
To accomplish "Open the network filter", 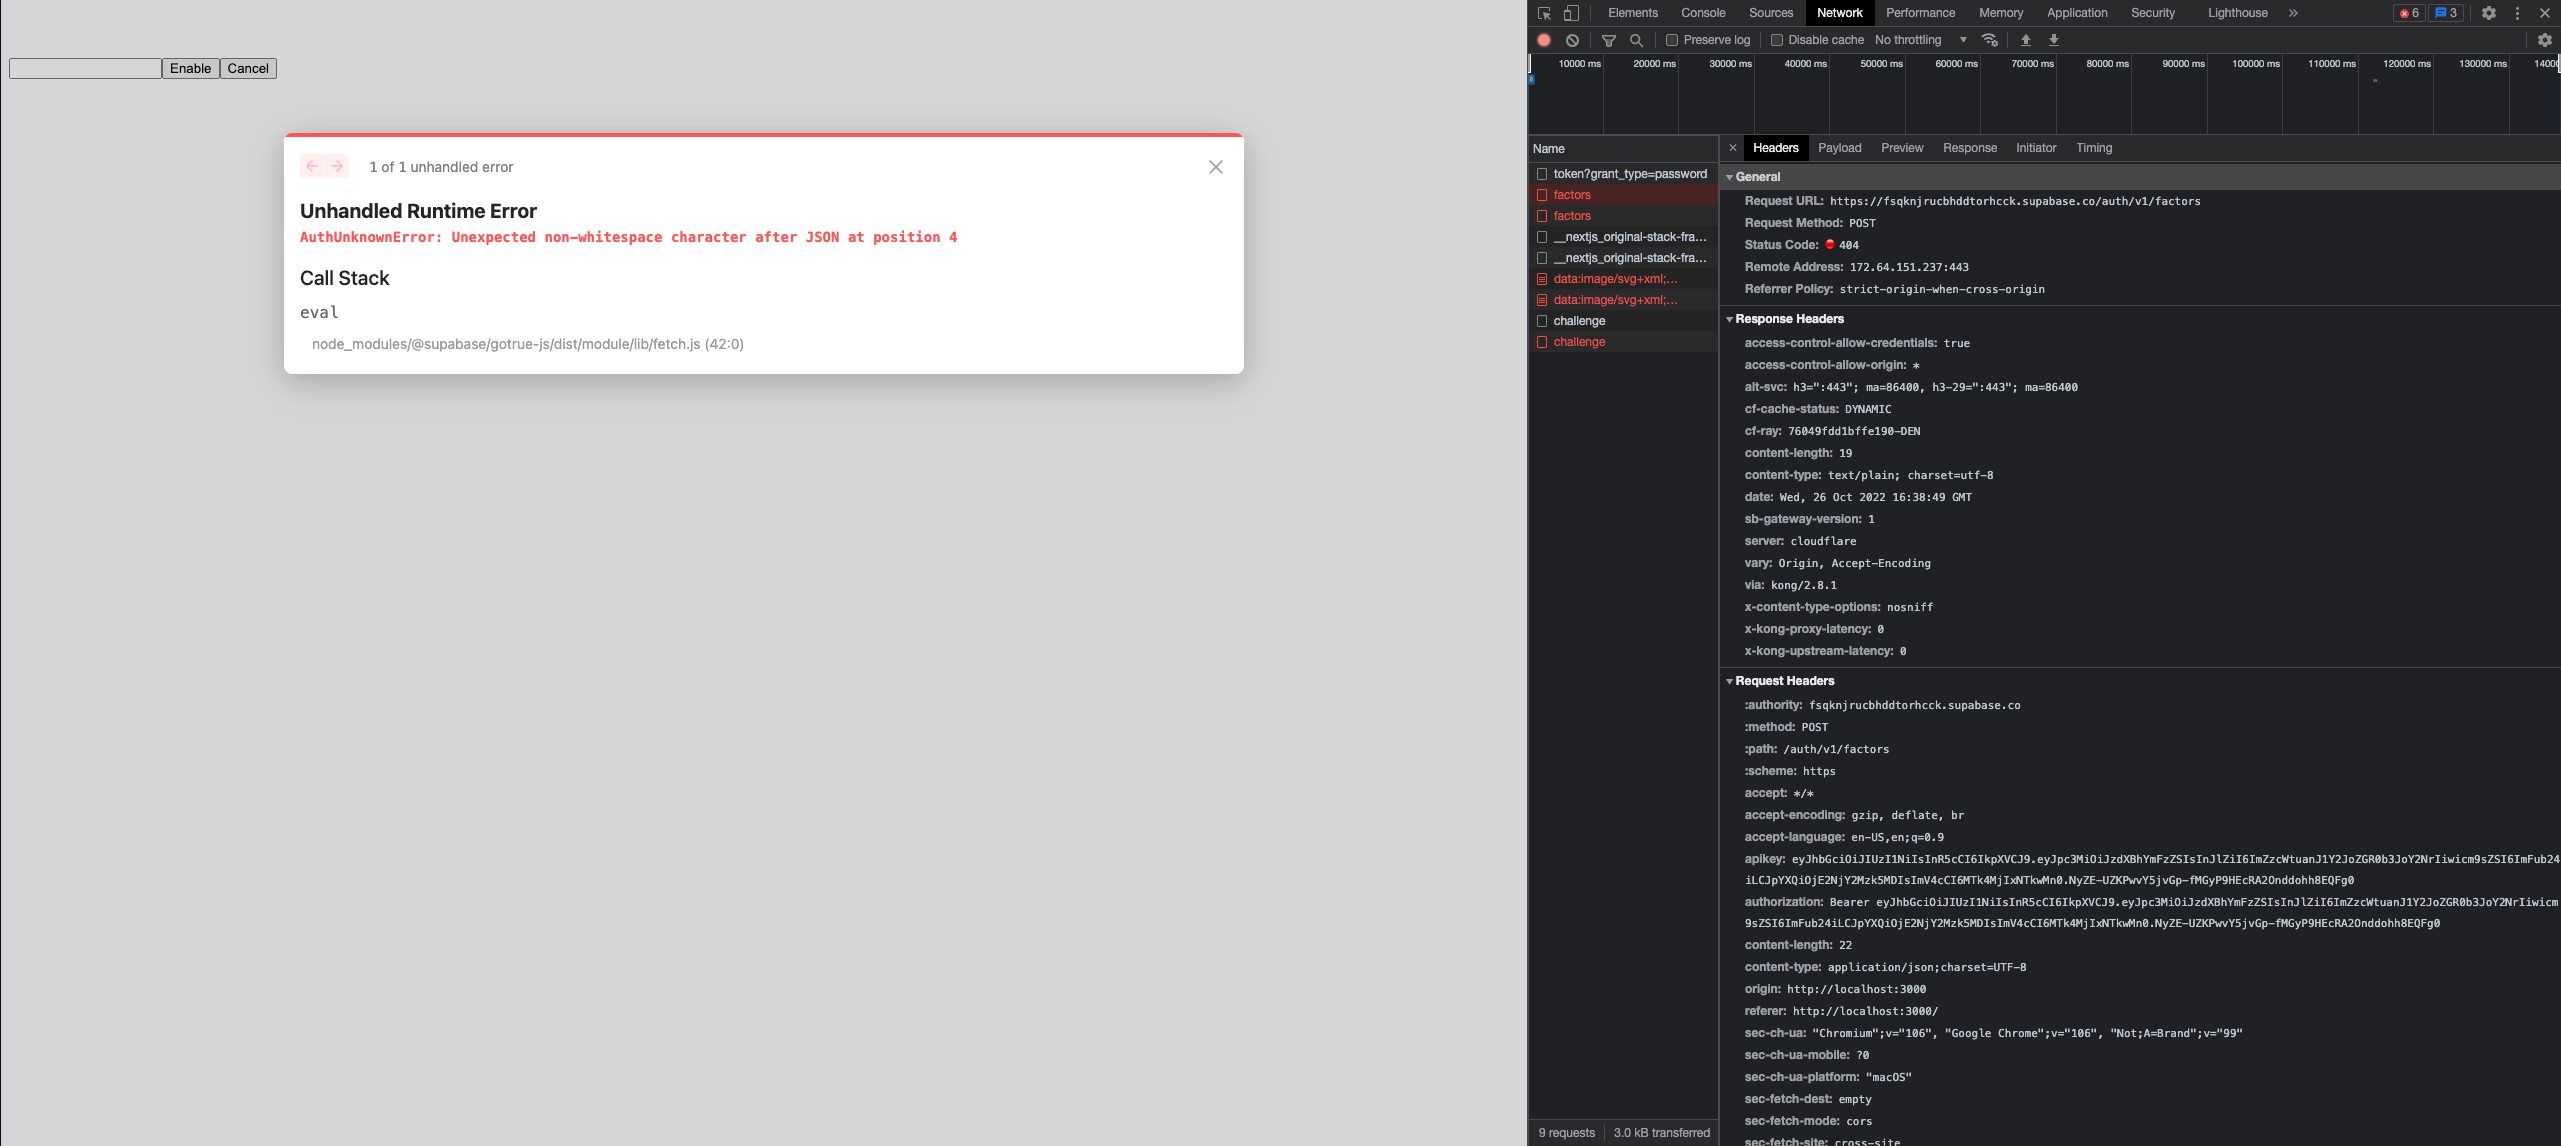I will 1610,39.
